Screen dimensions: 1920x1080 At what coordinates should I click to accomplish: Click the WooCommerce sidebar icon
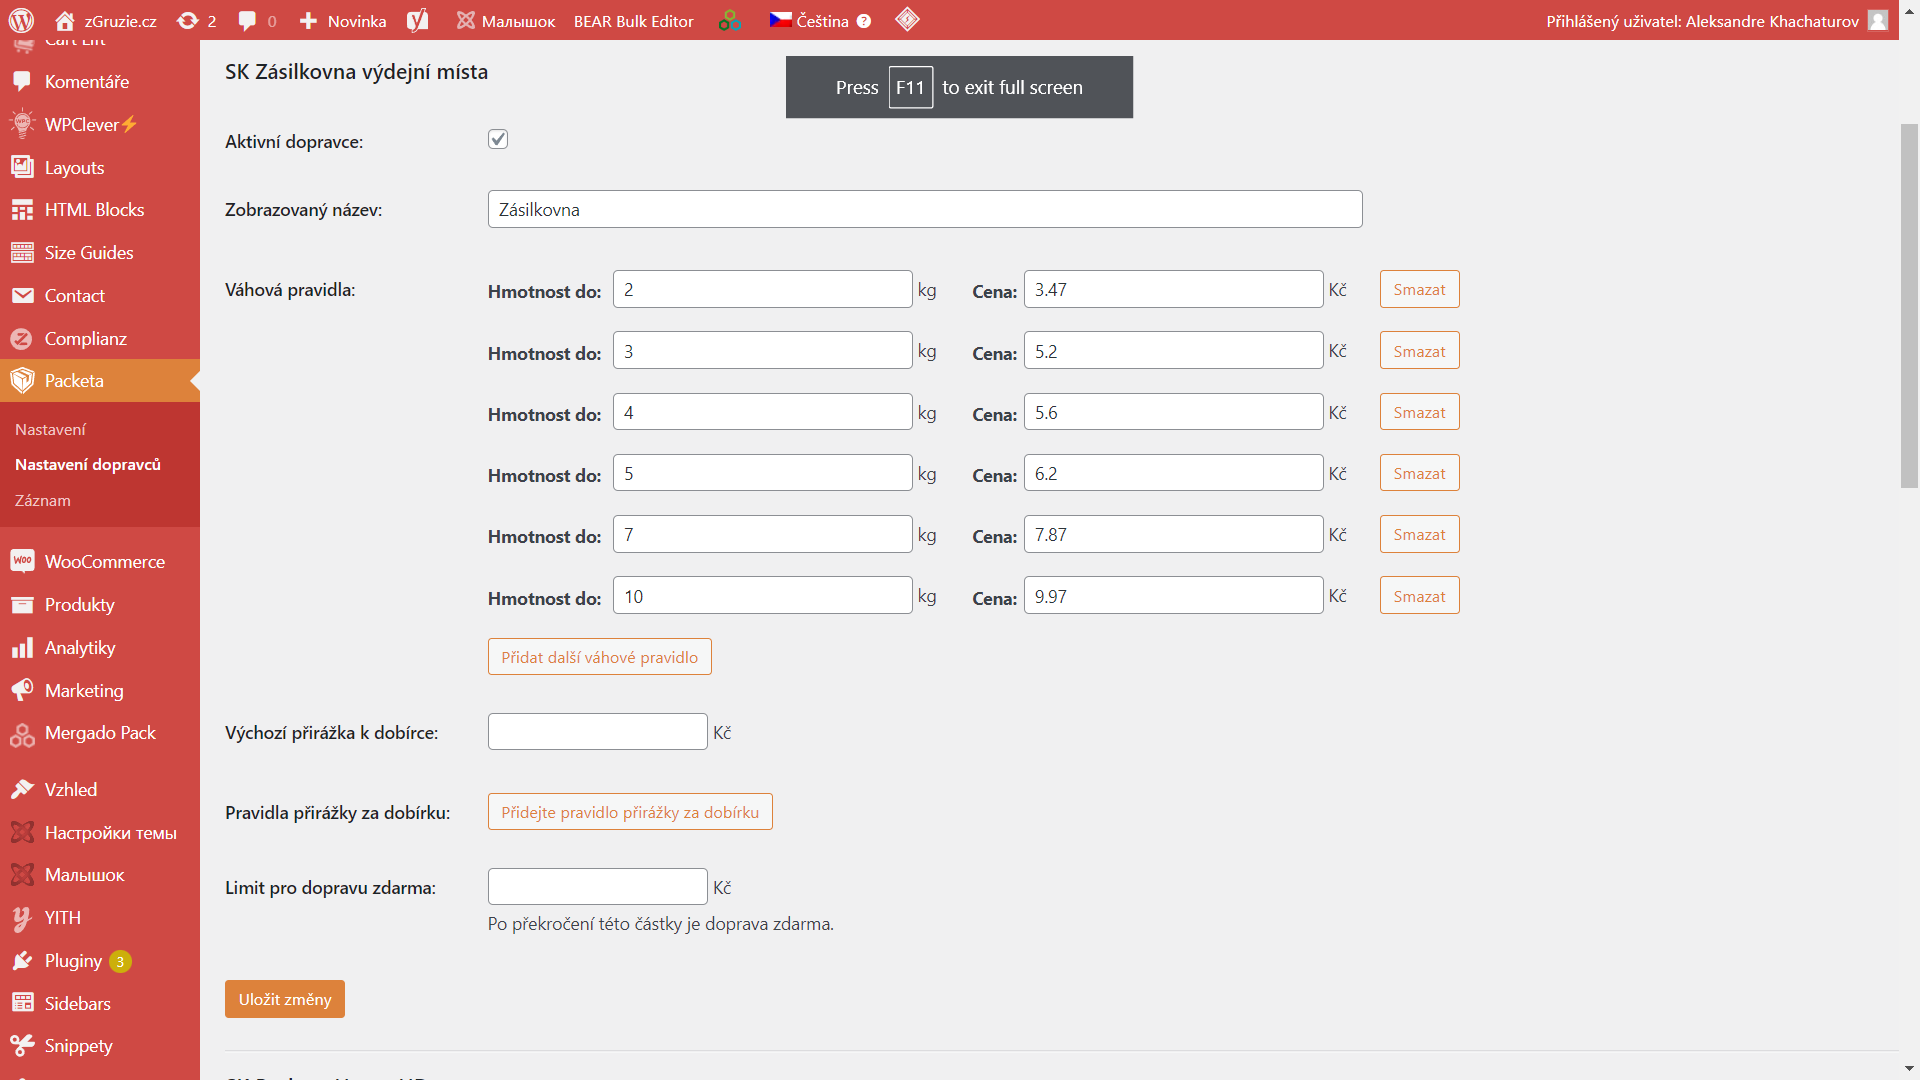[22, 561]
